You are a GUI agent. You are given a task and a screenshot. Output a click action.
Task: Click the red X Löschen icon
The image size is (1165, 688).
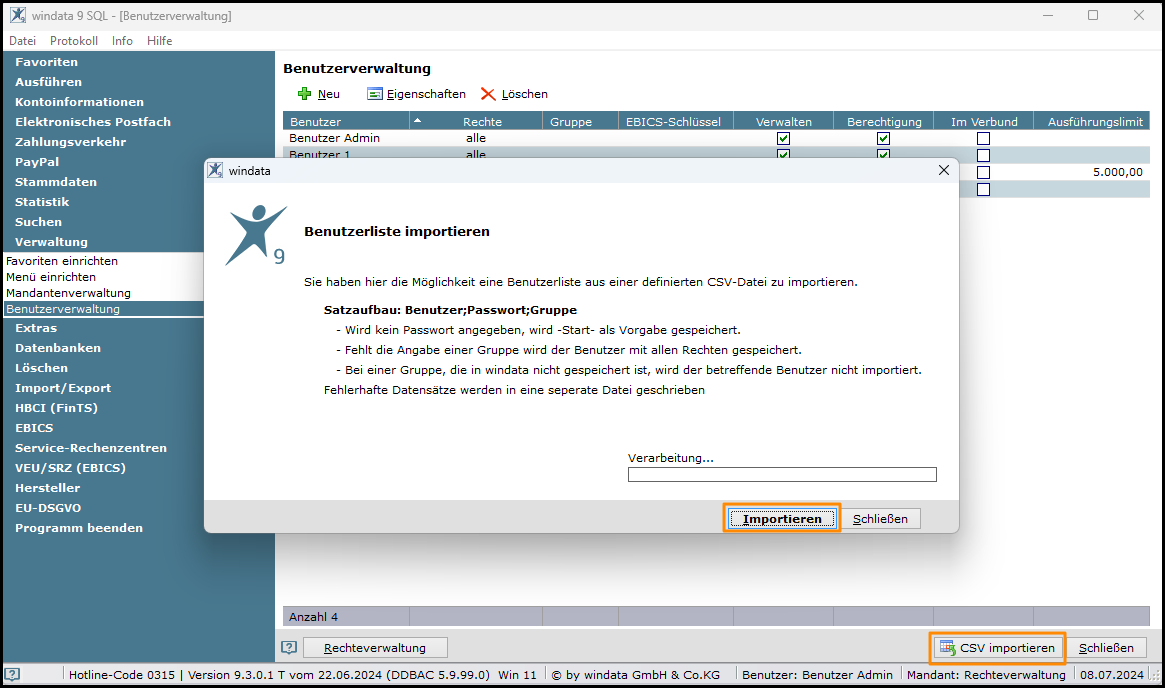(x=487, y=94)
